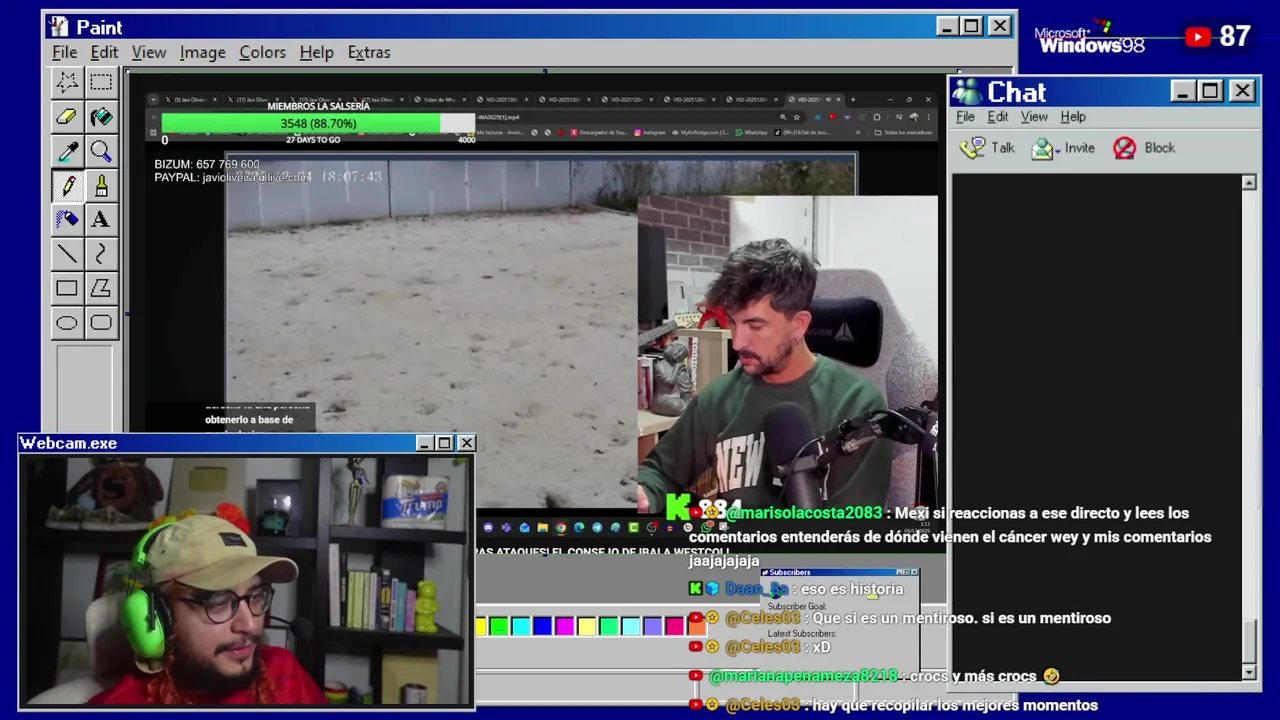1280x720 pixels.
Task: Click the Paint application title bar icon
Action: (59, 27)
